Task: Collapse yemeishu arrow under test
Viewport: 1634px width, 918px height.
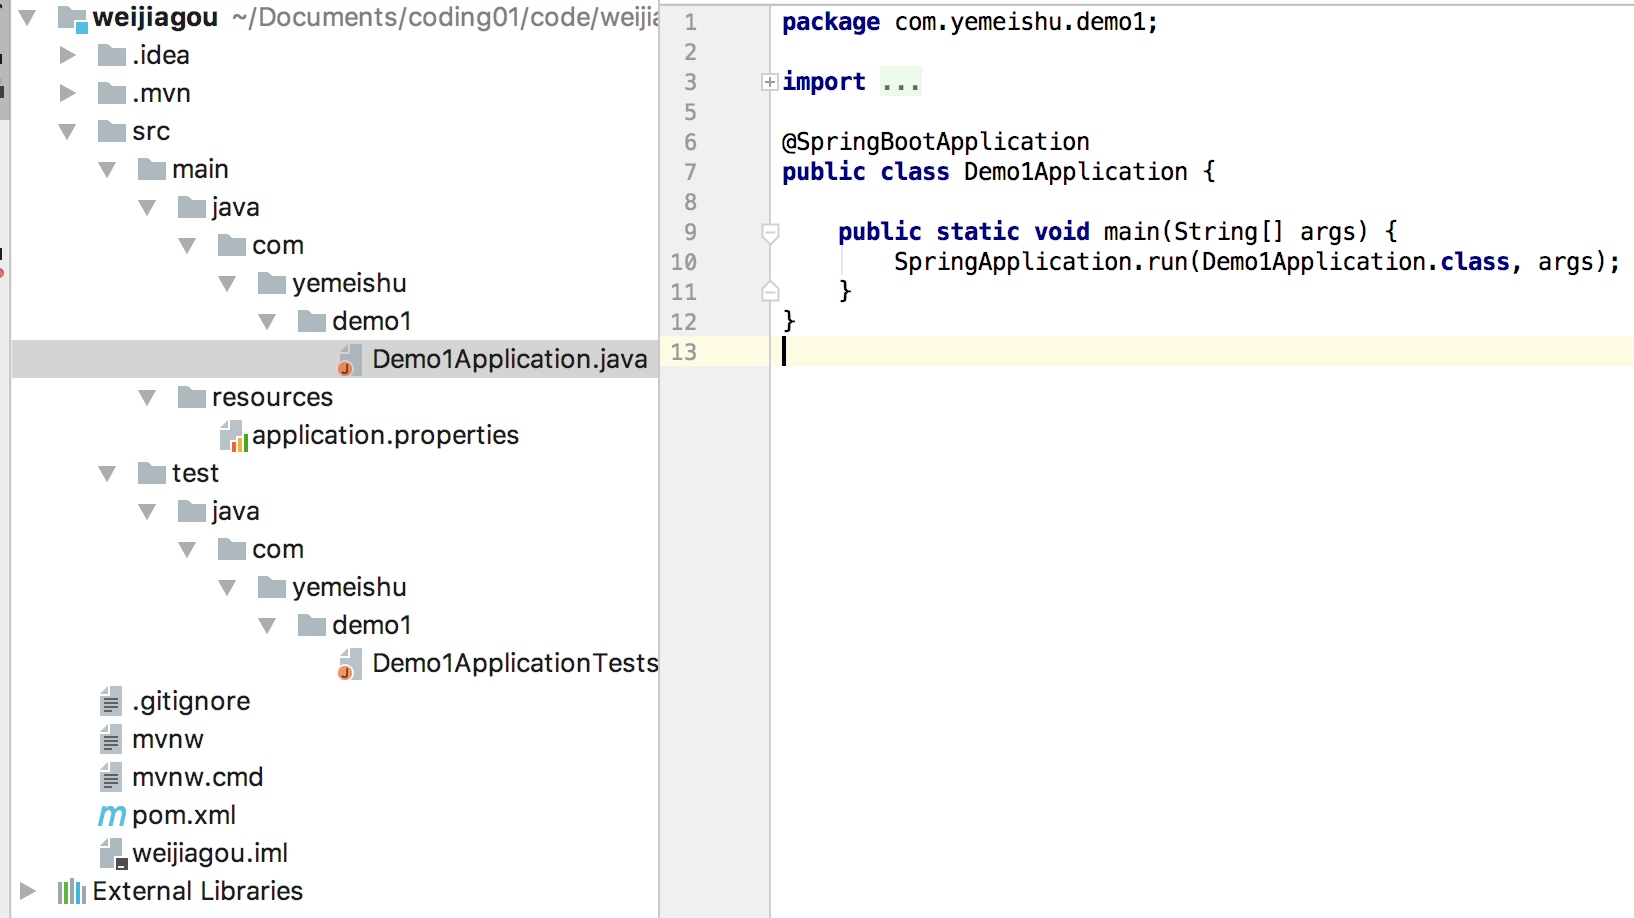Action: 228,587
